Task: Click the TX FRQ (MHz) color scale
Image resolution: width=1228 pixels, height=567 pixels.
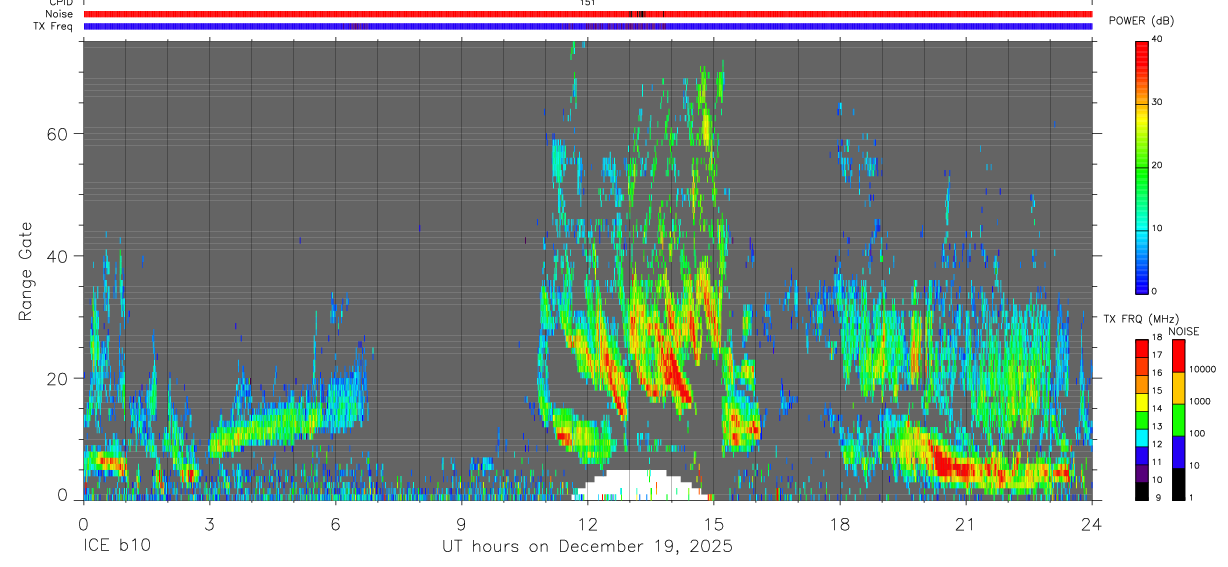Action: [1142, 420]
